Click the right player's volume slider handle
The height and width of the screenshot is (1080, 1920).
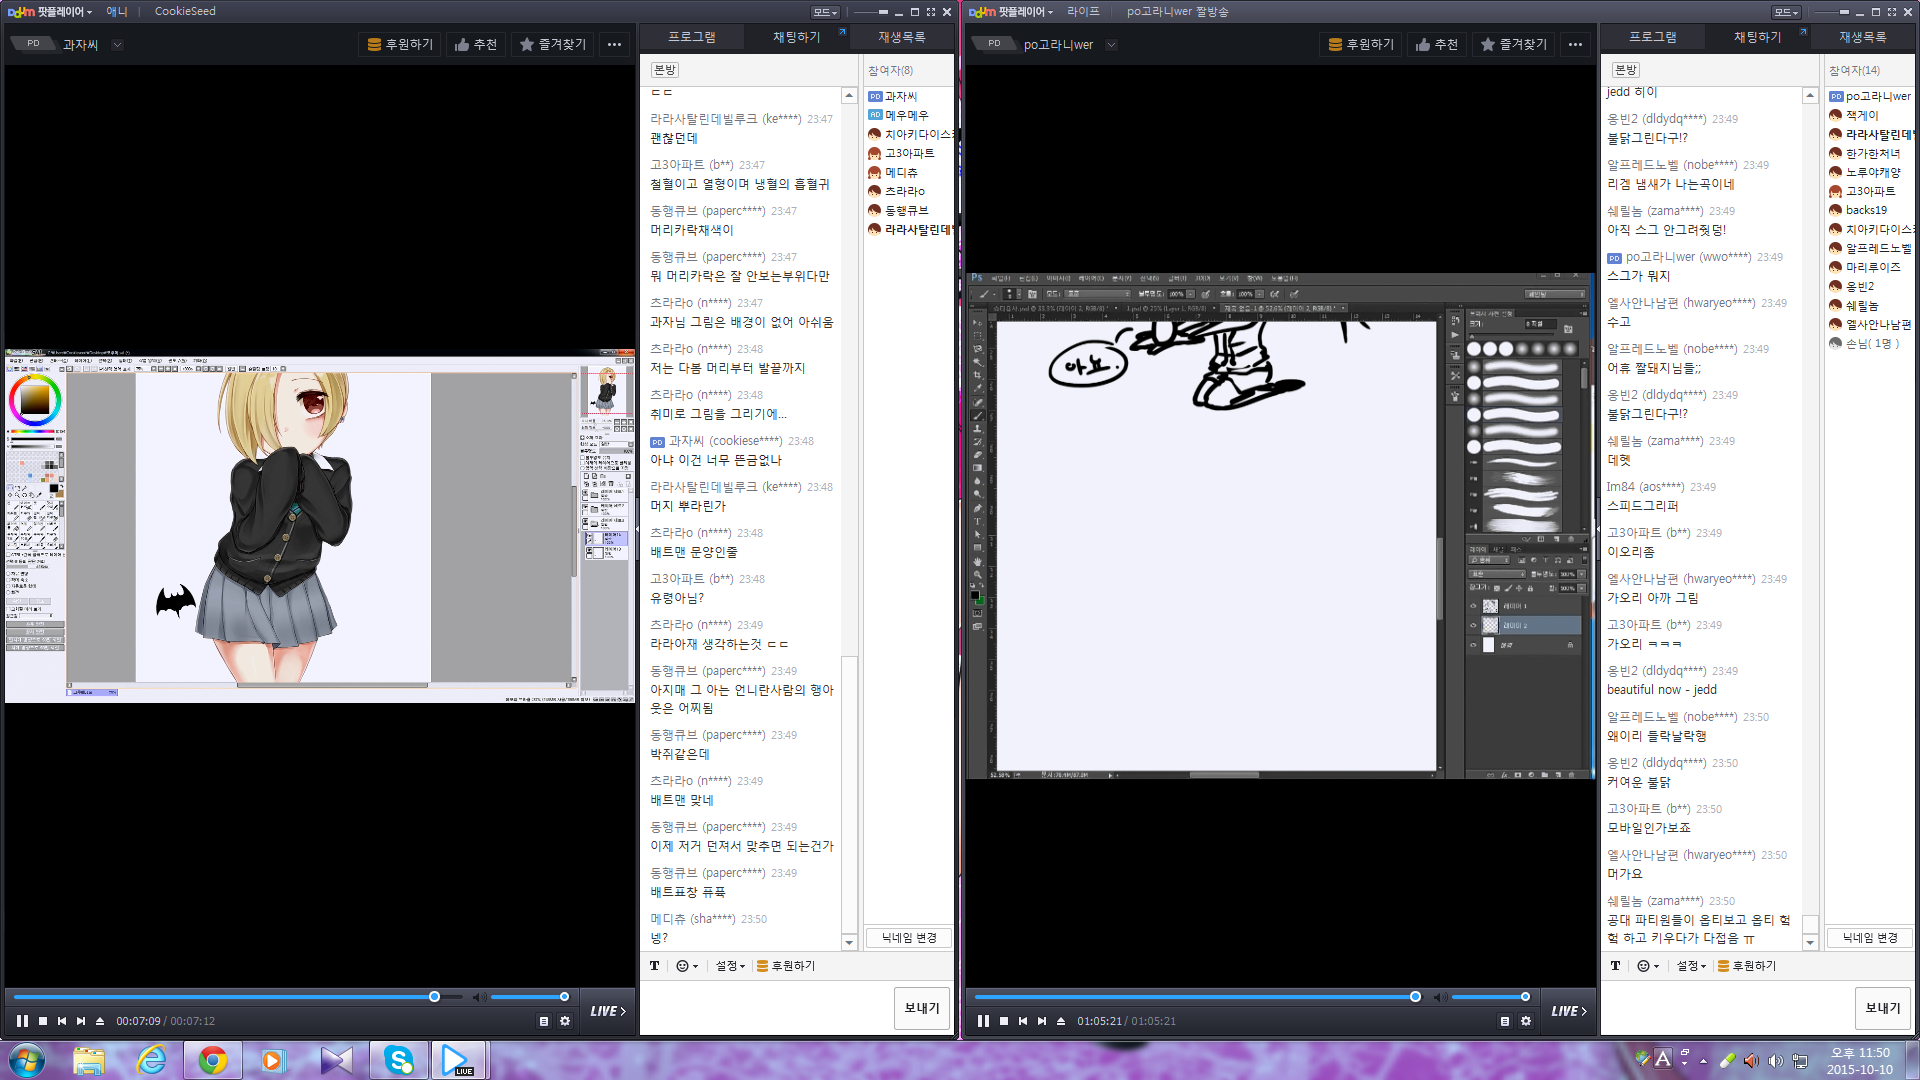1525,997
